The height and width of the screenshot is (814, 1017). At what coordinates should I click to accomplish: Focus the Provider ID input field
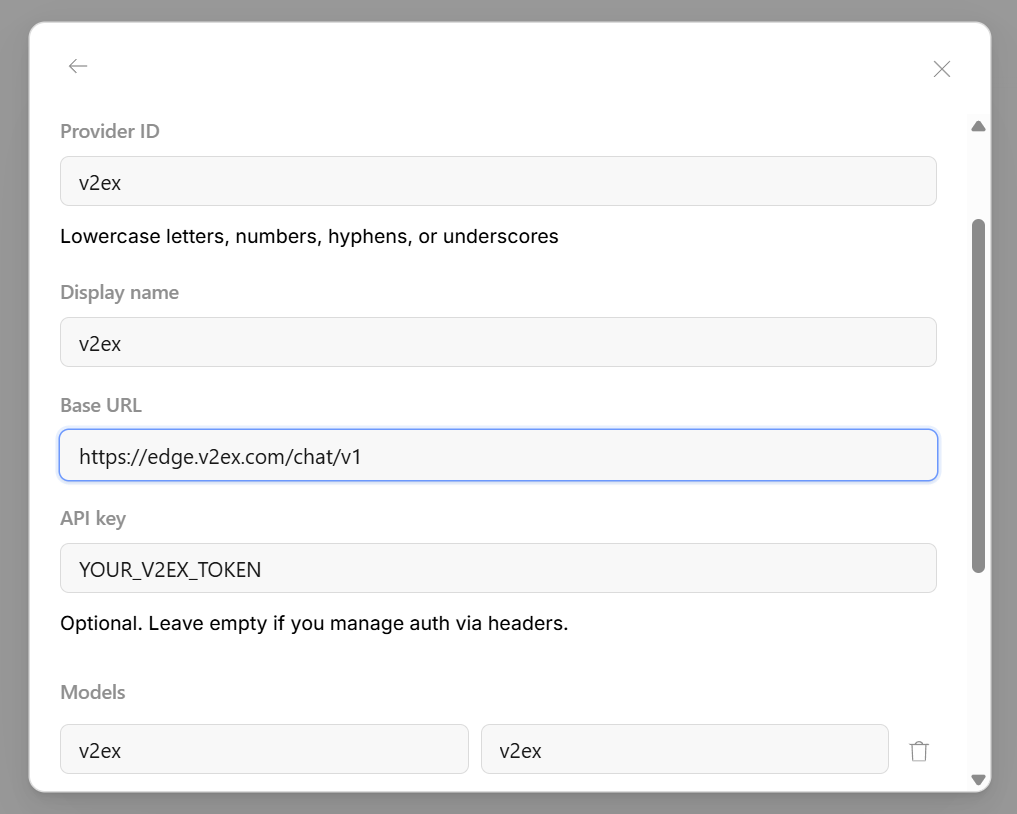coord(498,181)
